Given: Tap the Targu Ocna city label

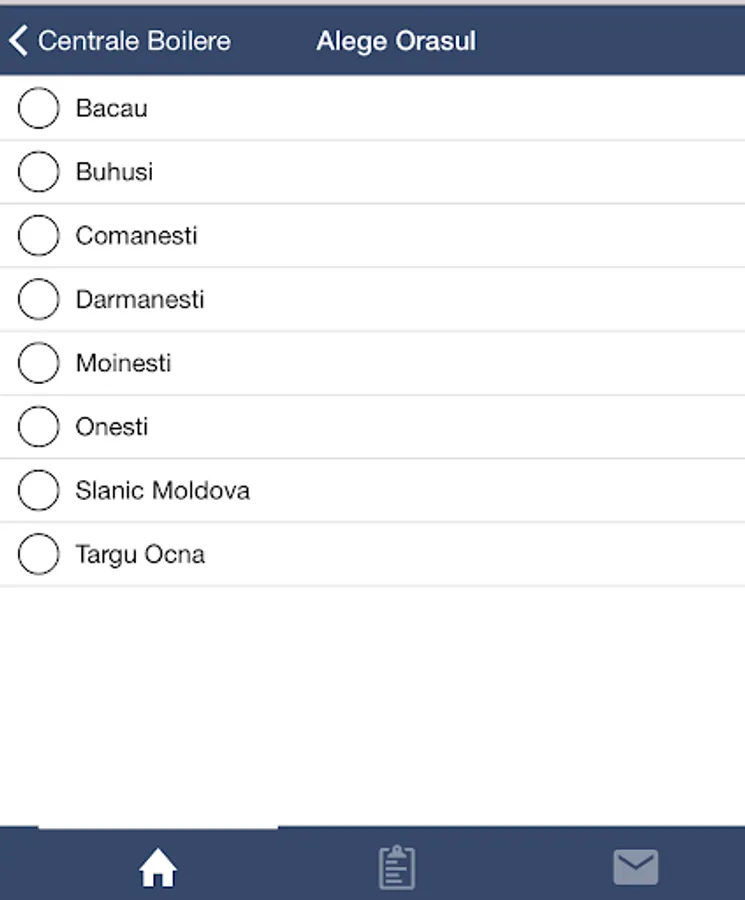Looking at the screenshot, I should tap(140, 555).
